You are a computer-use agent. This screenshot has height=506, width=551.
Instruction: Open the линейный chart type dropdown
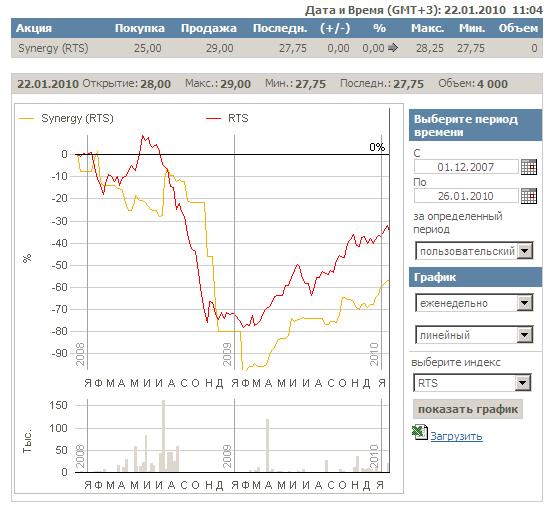click(x=525, y=335)
